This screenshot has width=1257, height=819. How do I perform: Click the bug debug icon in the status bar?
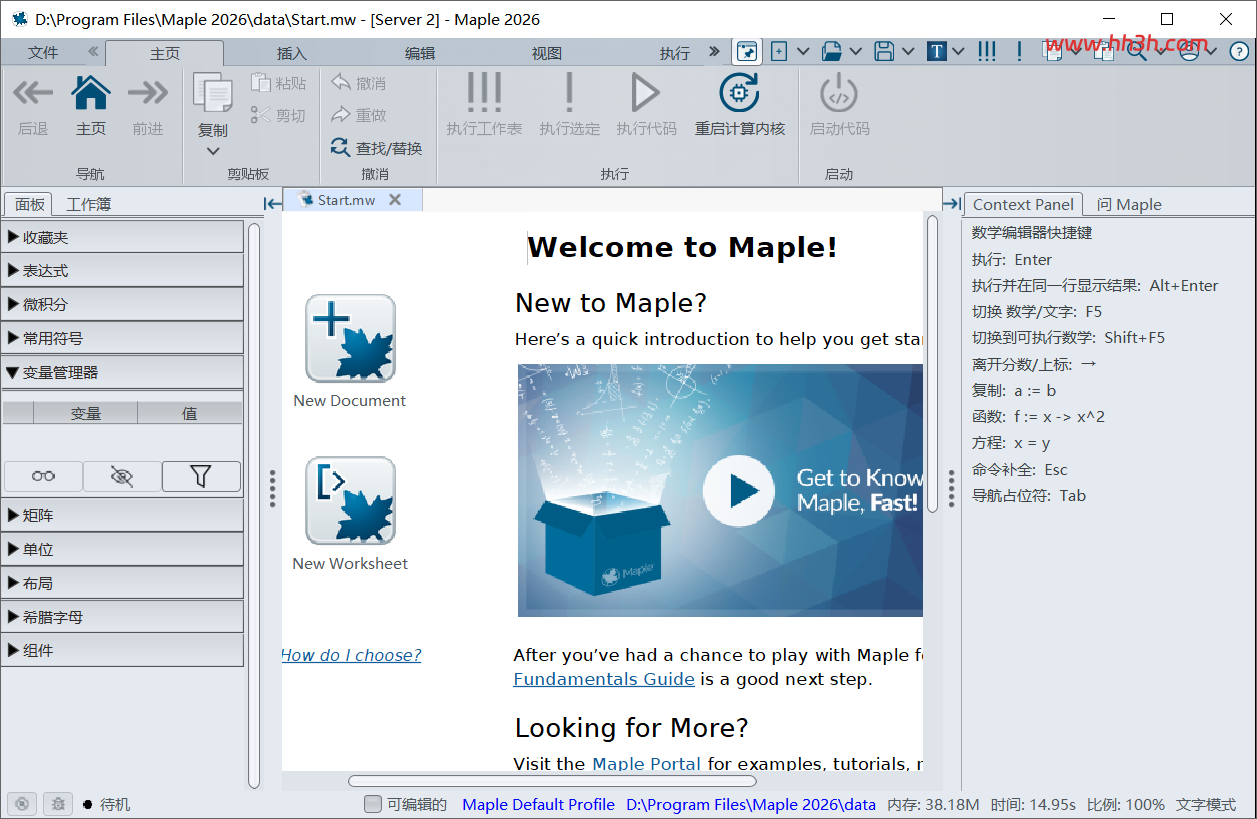click(x=58, y=803)
